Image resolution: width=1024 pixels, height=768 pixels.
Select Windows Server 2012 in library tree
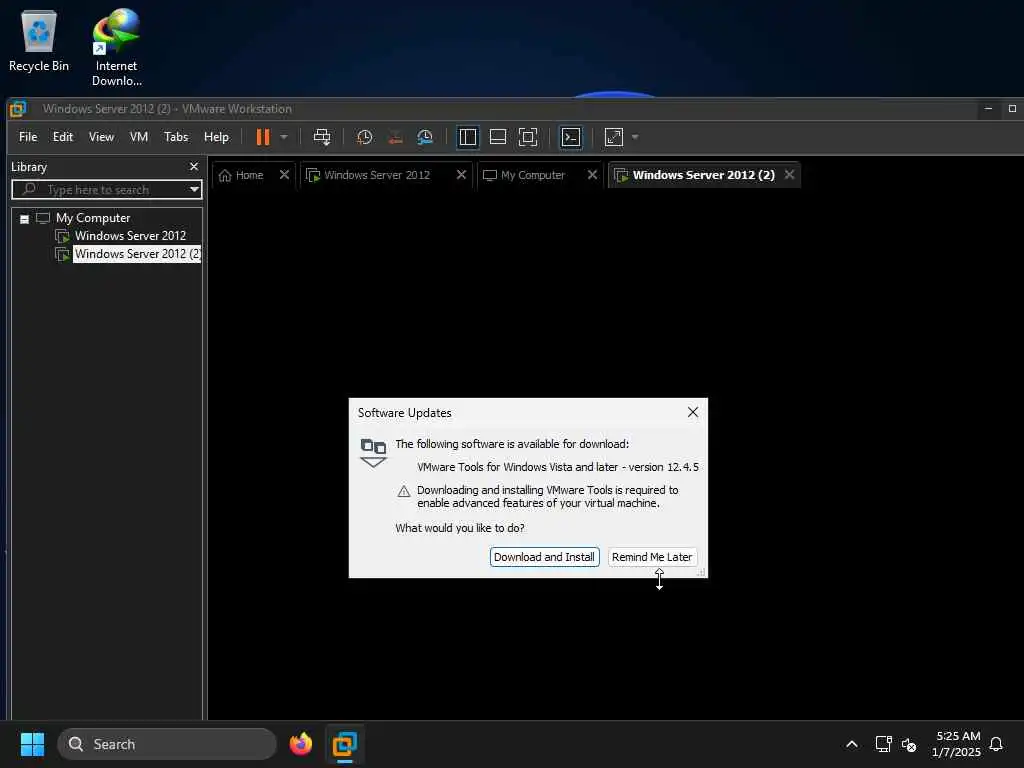(x=130, y=236)
